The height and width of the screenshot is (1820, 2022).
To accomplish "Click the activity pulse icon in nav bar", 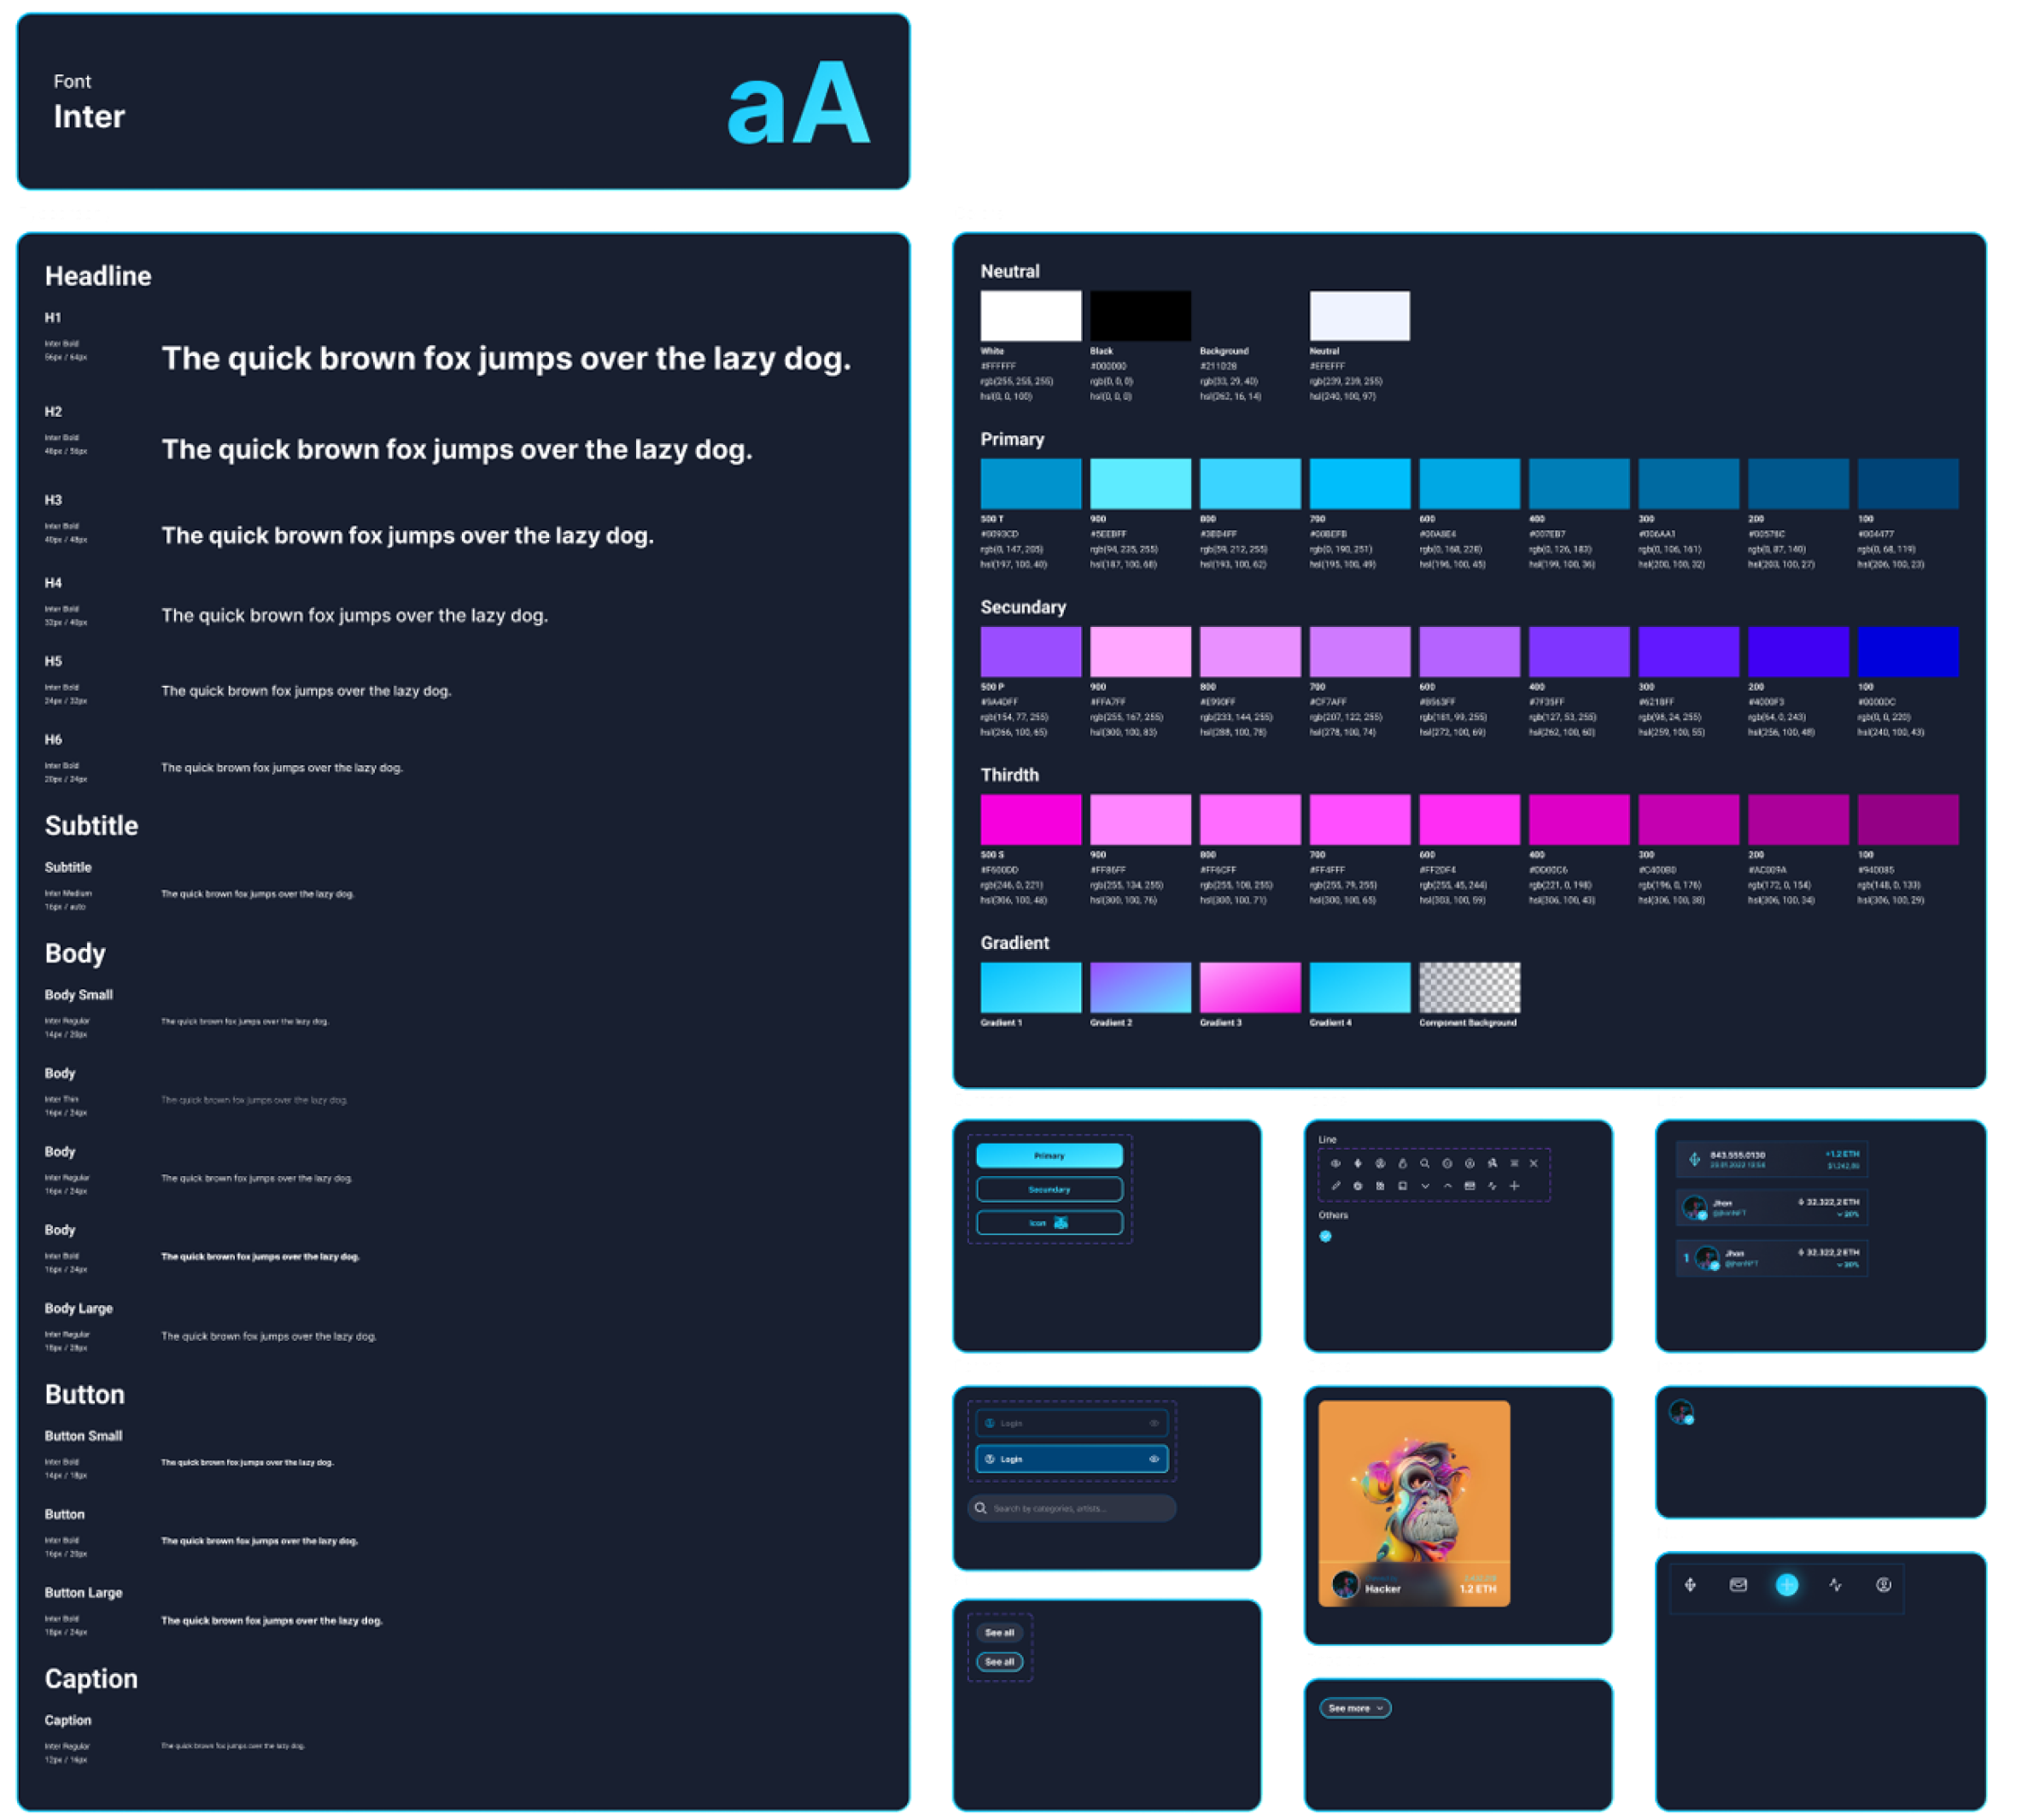I will pyautogui.click(x=1835, y=1585).
